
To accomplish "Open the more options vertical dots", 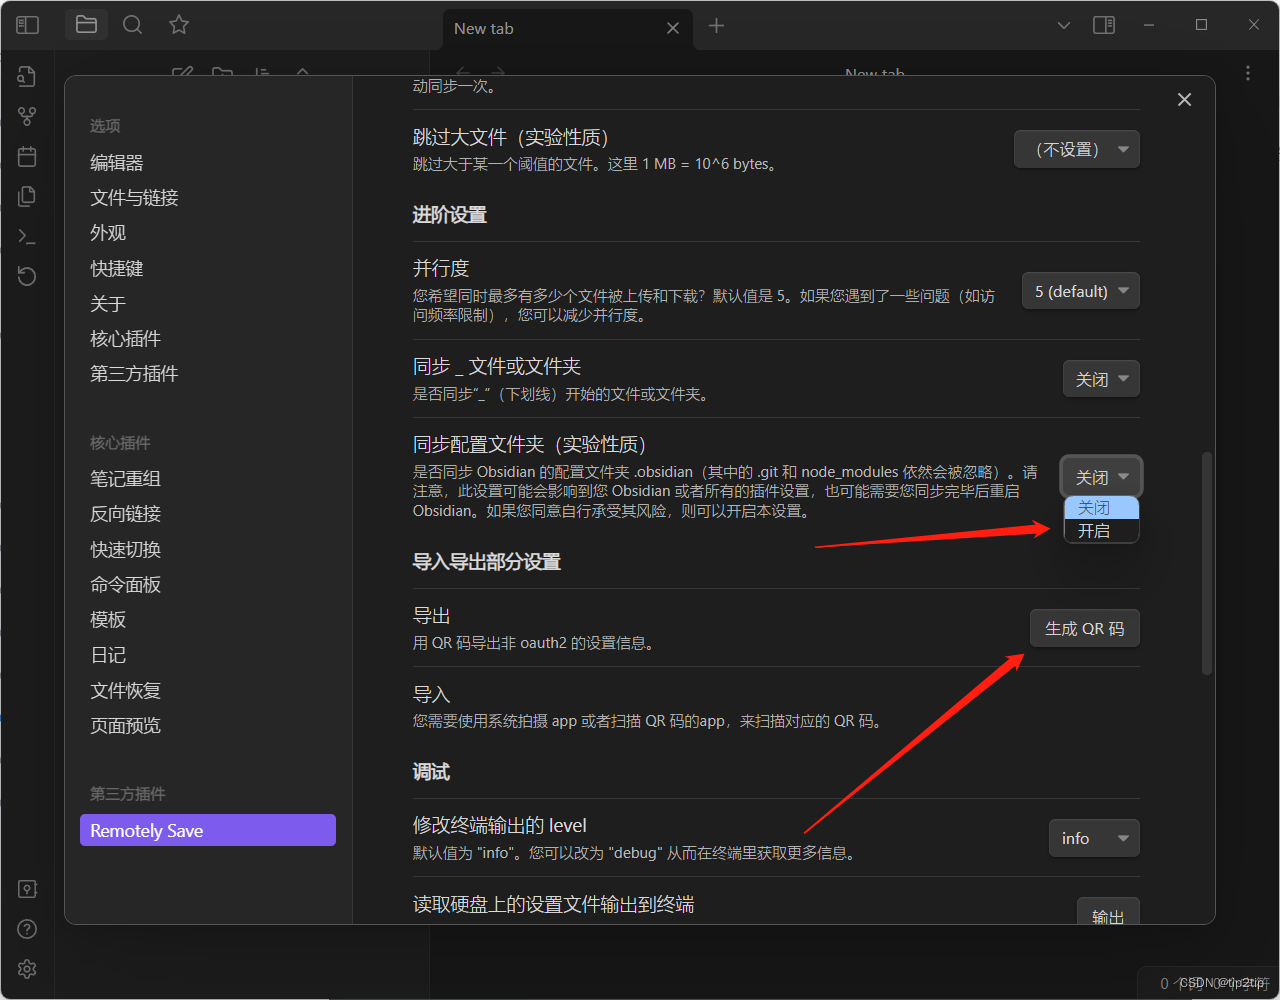I will click(x=1247, y=73).
